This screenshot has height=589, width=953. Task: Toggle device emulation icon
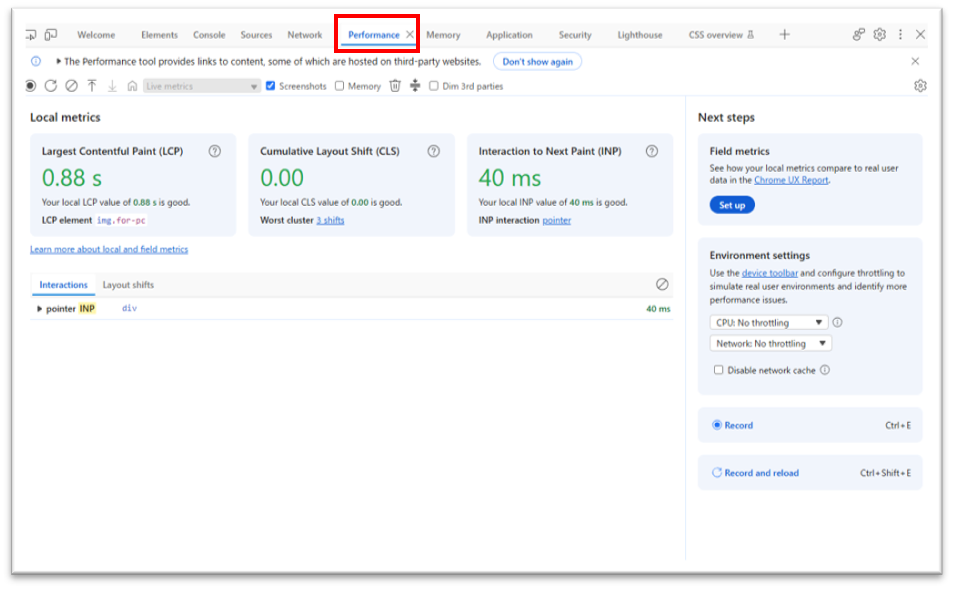click(51, 35)
